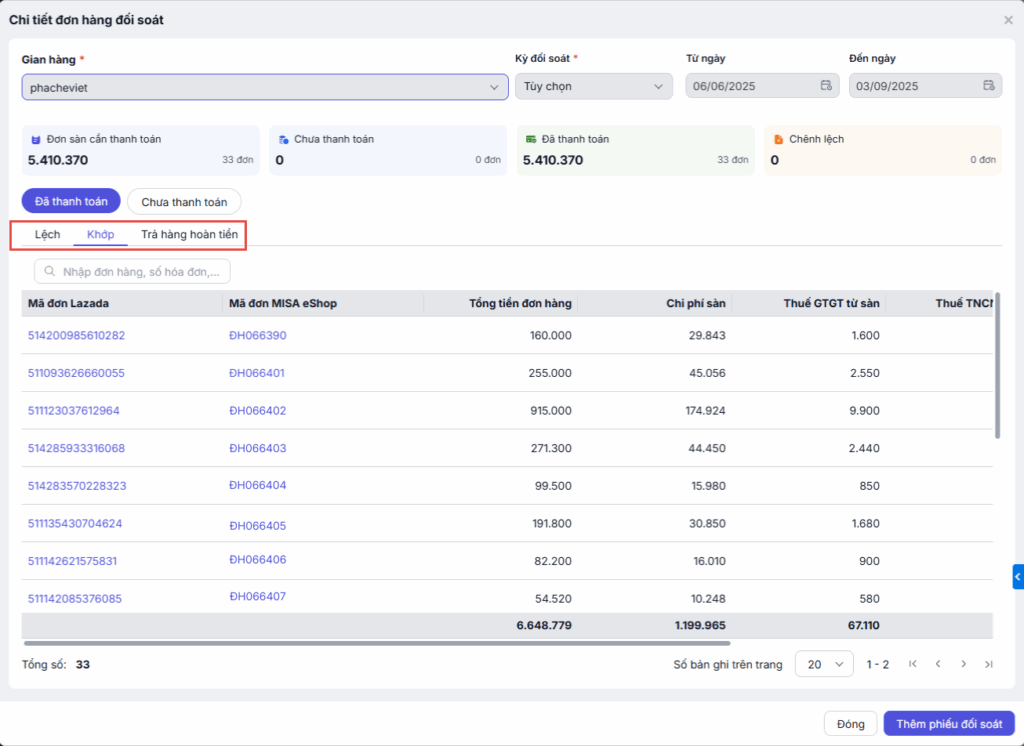Switch to the 'Chưa thanh toán' filter pill
This screenshot has height=746, width=1024.
(184, 201)
